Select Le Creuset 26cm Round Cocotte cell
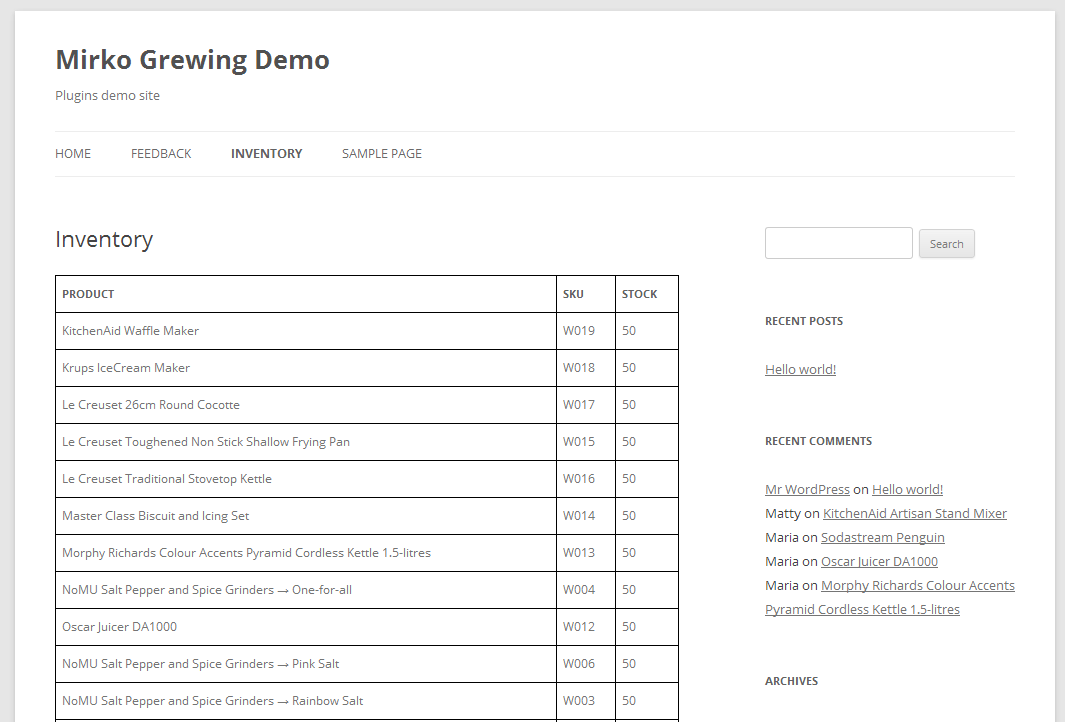 click(306, 405)
